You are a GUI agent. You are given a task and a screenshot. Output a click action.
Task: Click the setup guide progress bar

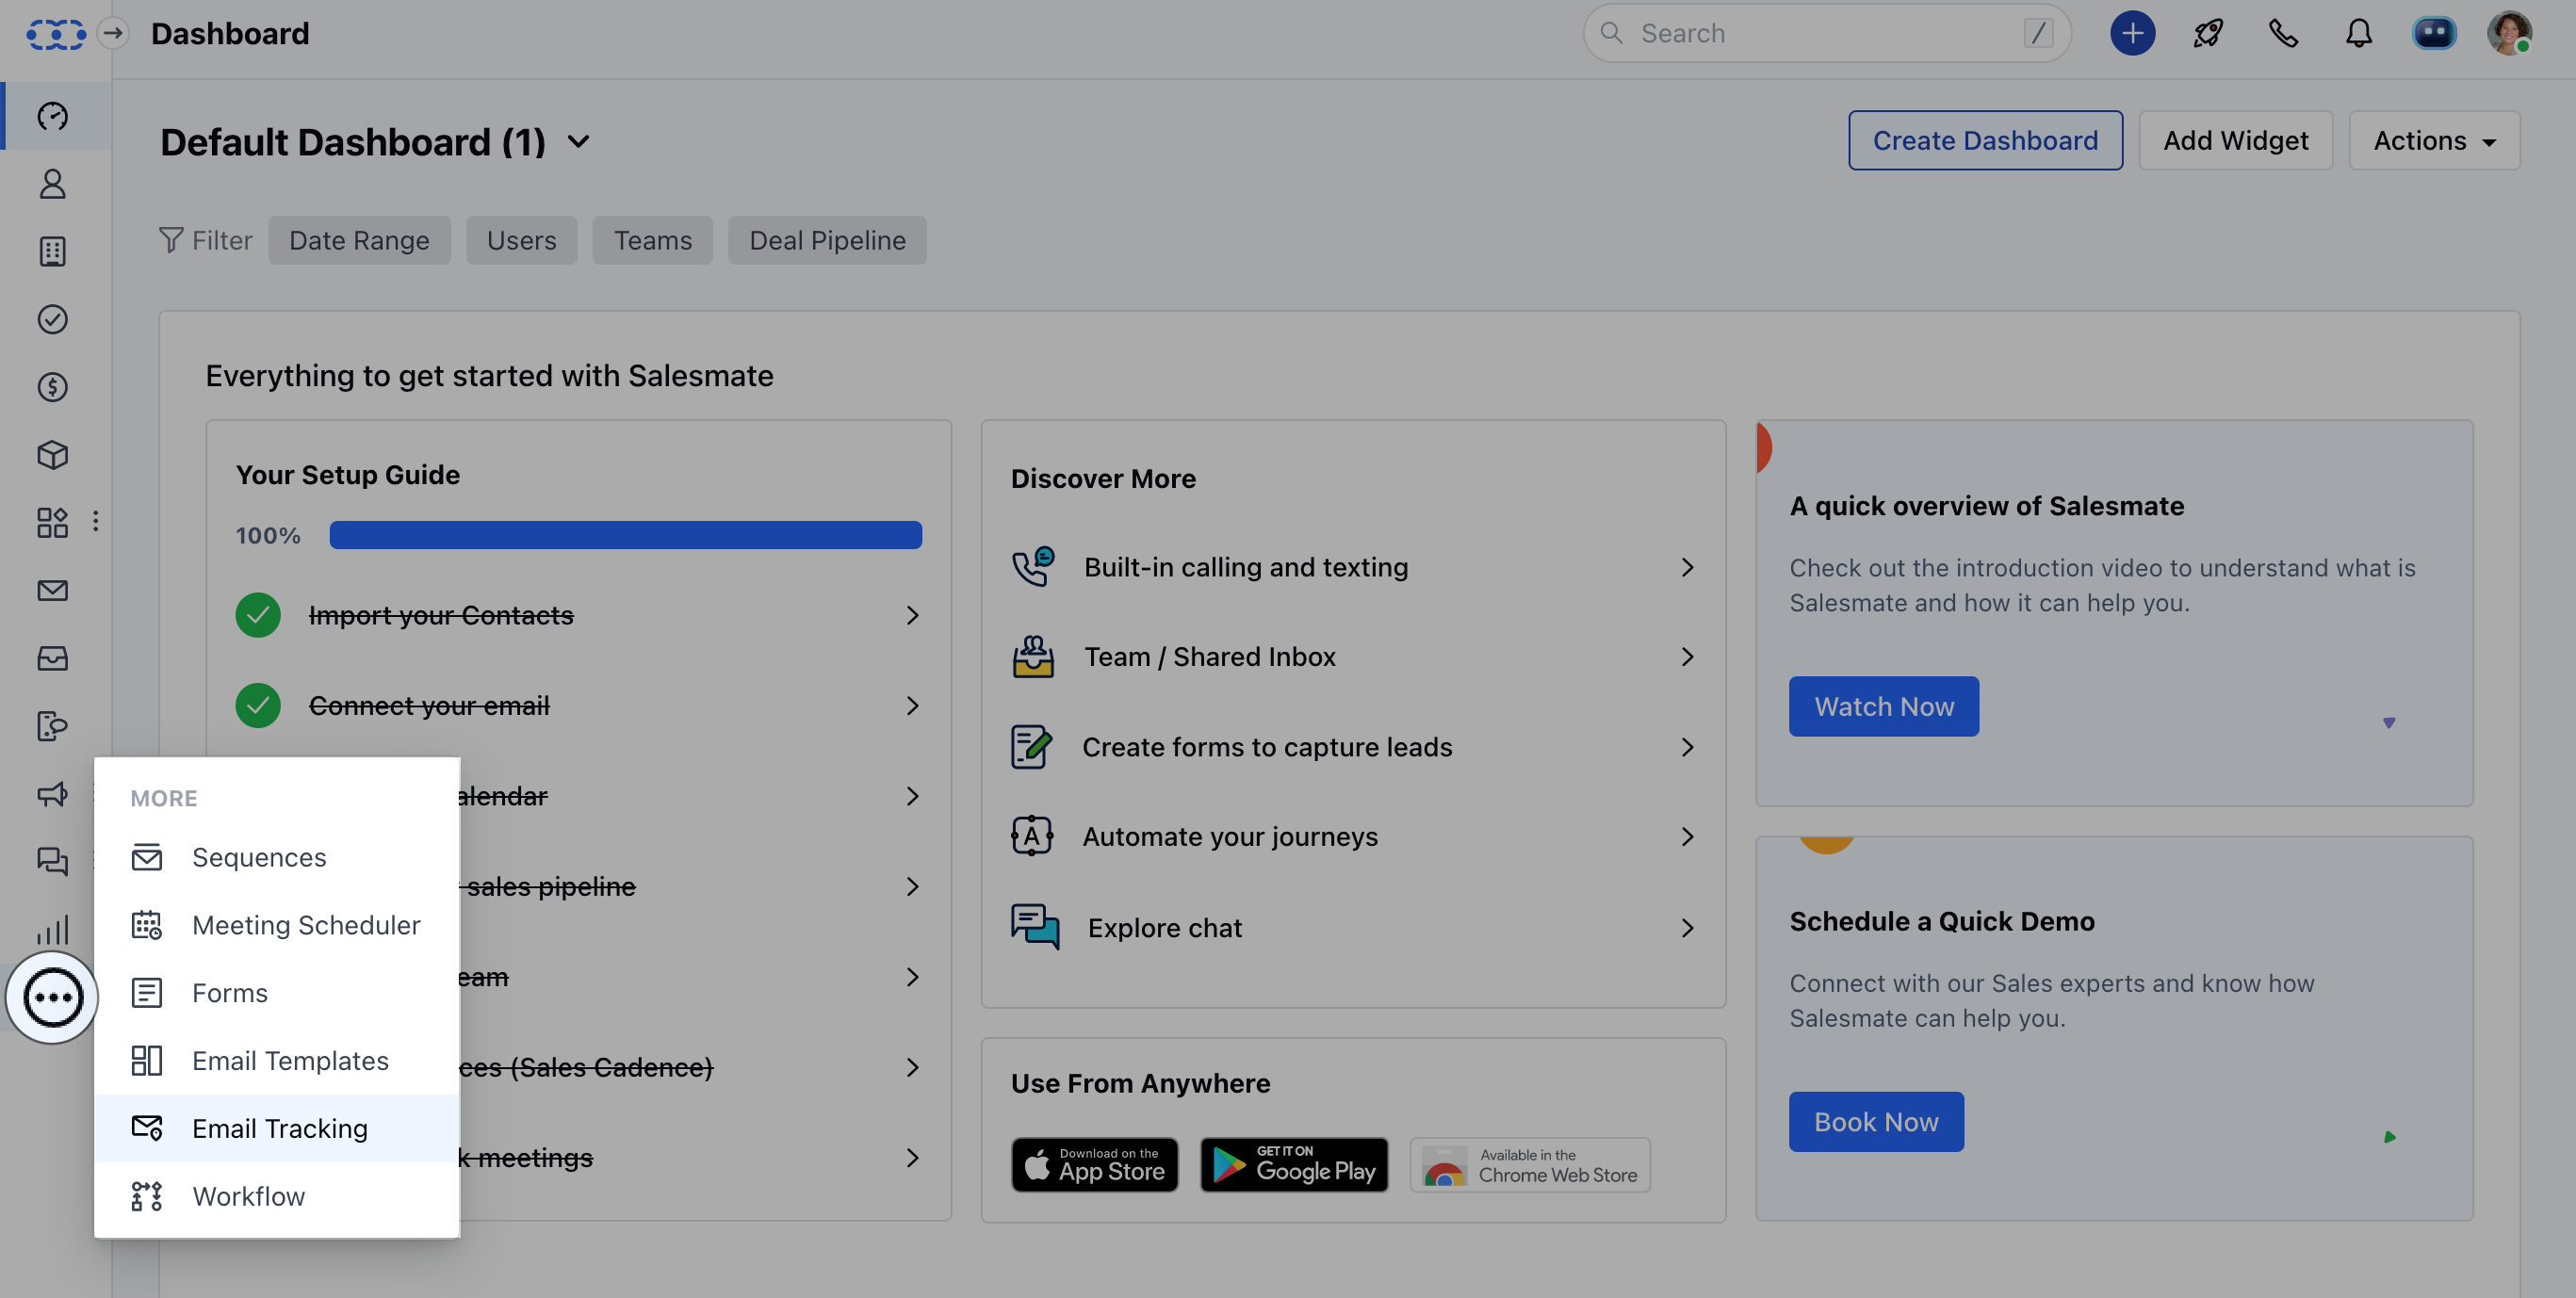click(625, 535)
